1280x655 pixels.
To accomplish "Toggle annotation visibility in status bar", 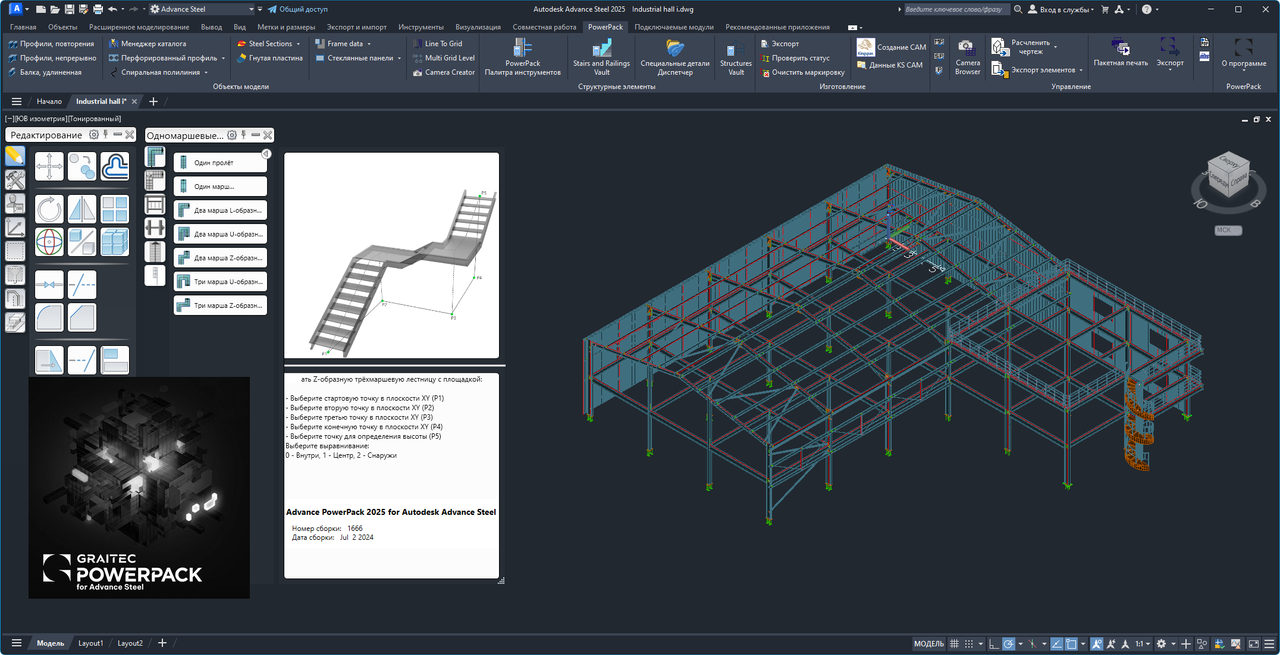I will (x=1097, y=643).
